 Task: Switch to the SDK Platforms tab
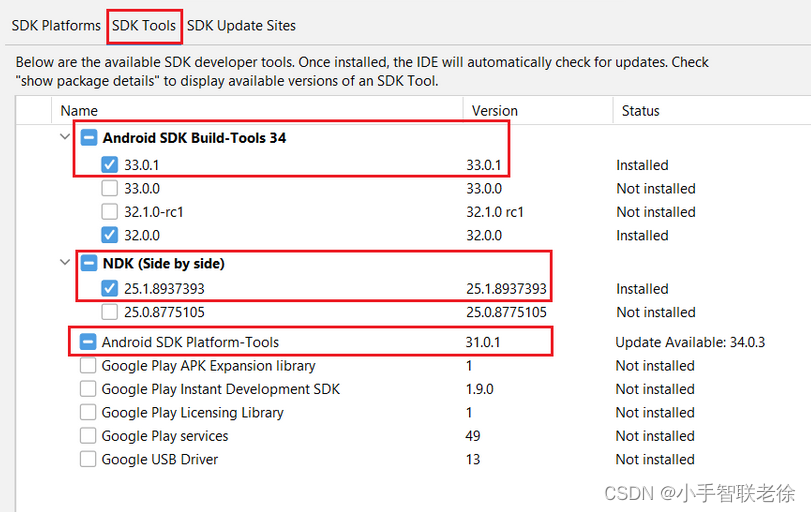click(x=56, y=25)
